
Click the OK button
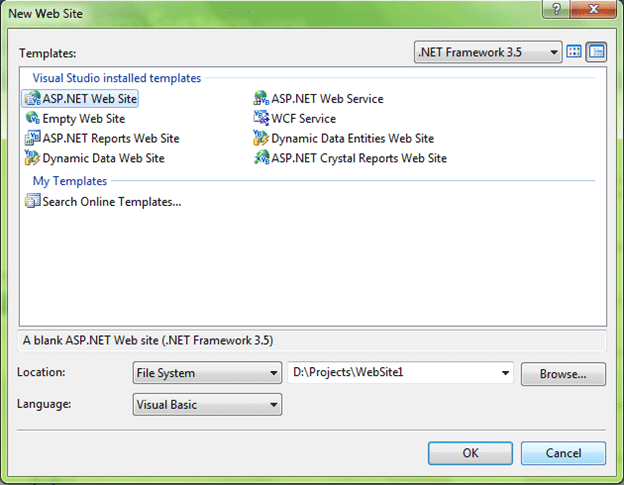click(x=470, y=453)
